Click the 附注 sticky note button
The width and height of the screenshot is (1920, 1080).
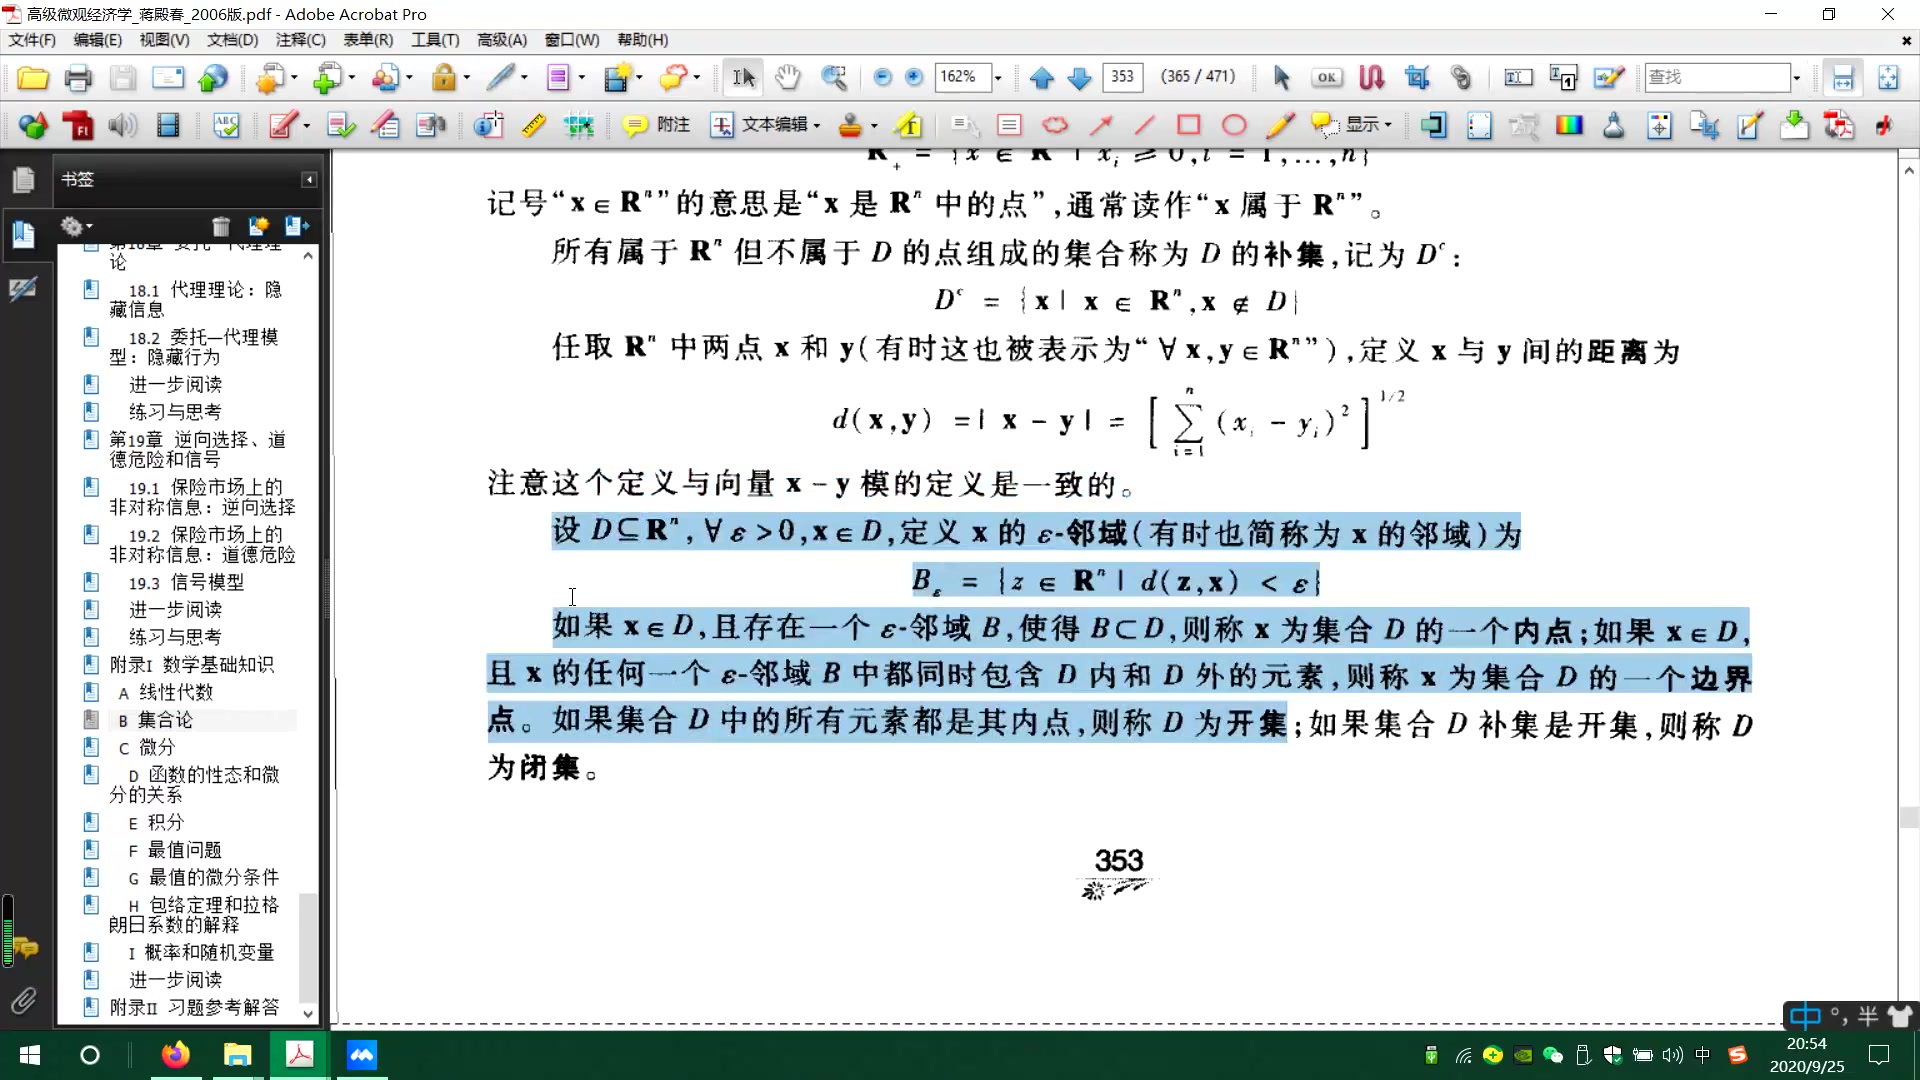(656, 125)
